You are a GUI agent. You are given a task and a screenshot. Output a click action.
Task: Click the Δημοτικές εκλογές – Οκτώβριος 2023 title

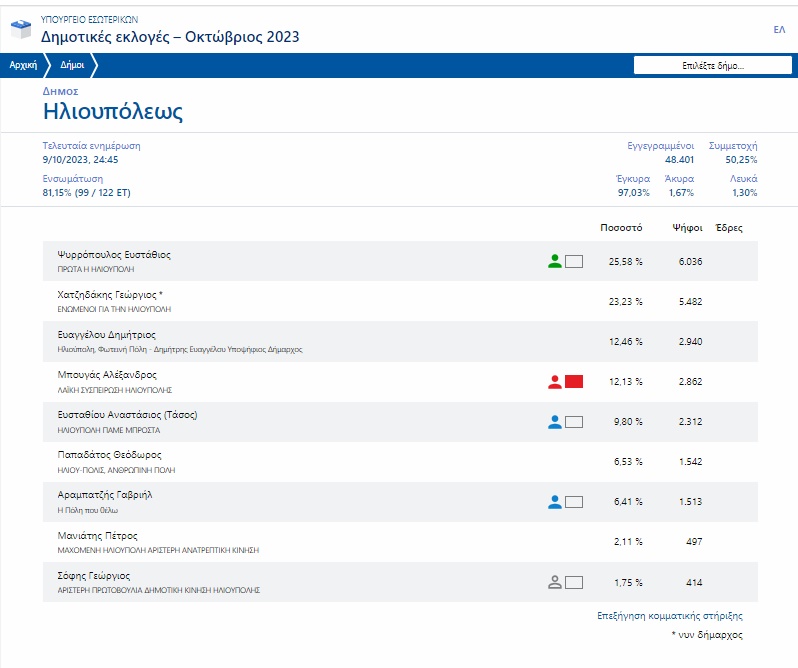170,37
